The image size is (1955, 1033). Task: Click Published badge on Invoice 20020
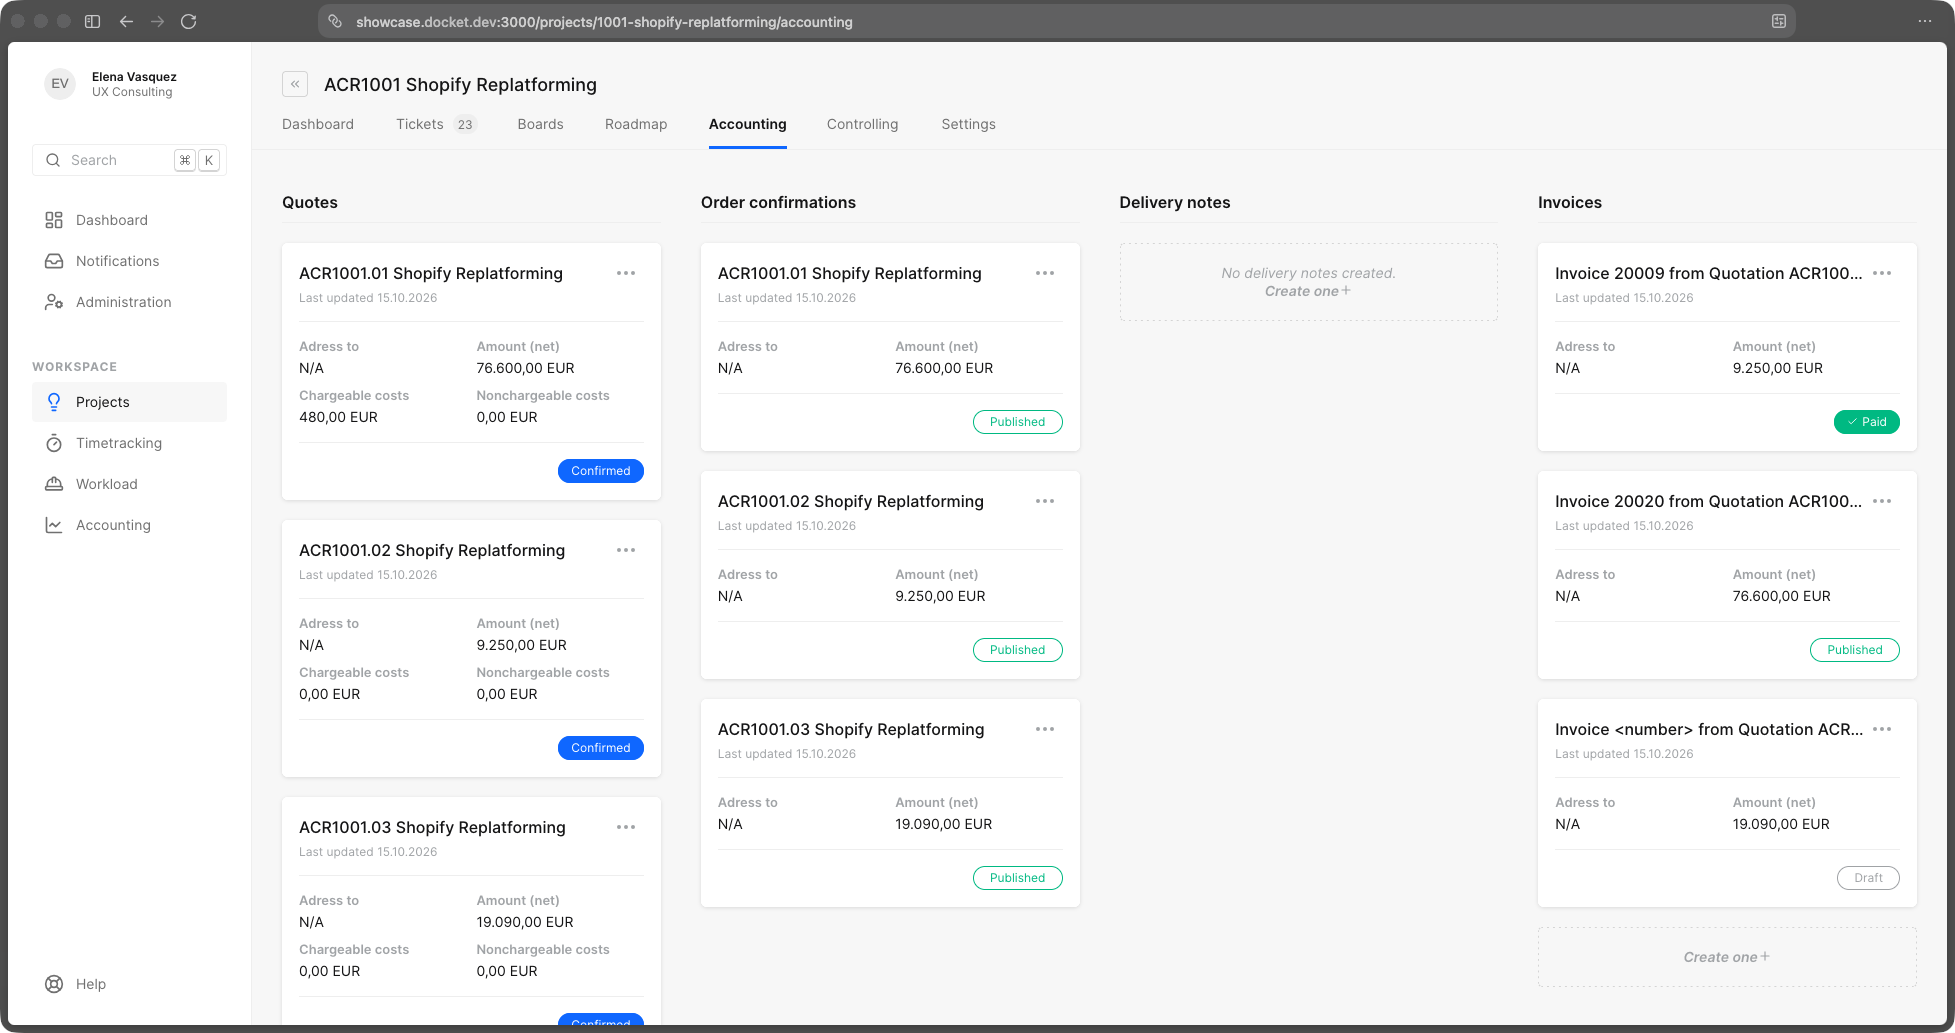pyautogui.click(x=1855, y=650)
